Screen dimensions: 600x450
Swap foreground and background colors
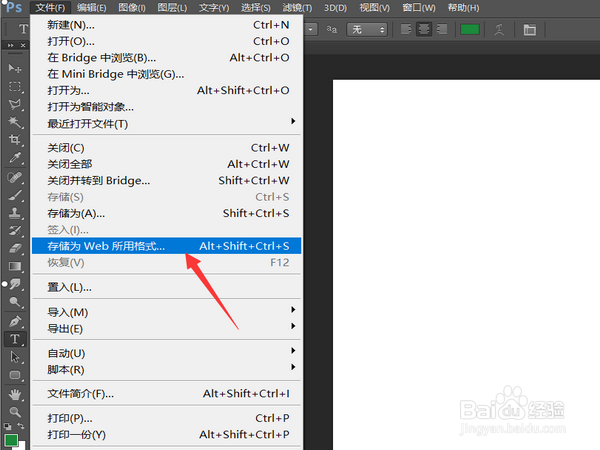tap(21, 426)
